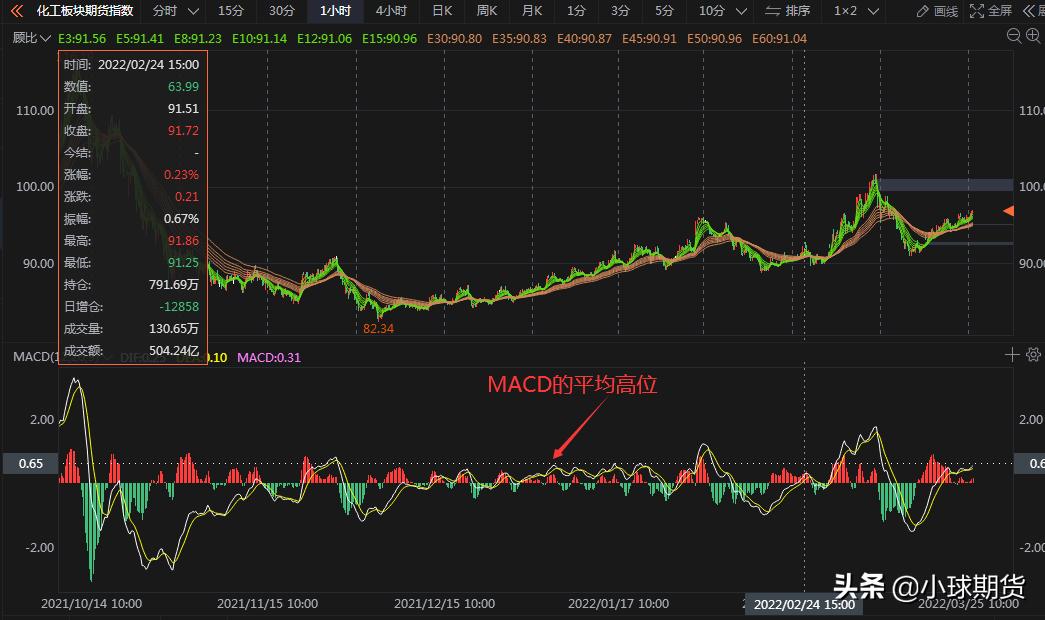Select the 周K chart period
The width and height of the screenshot is (1045, 620).
tap(487, 11)
